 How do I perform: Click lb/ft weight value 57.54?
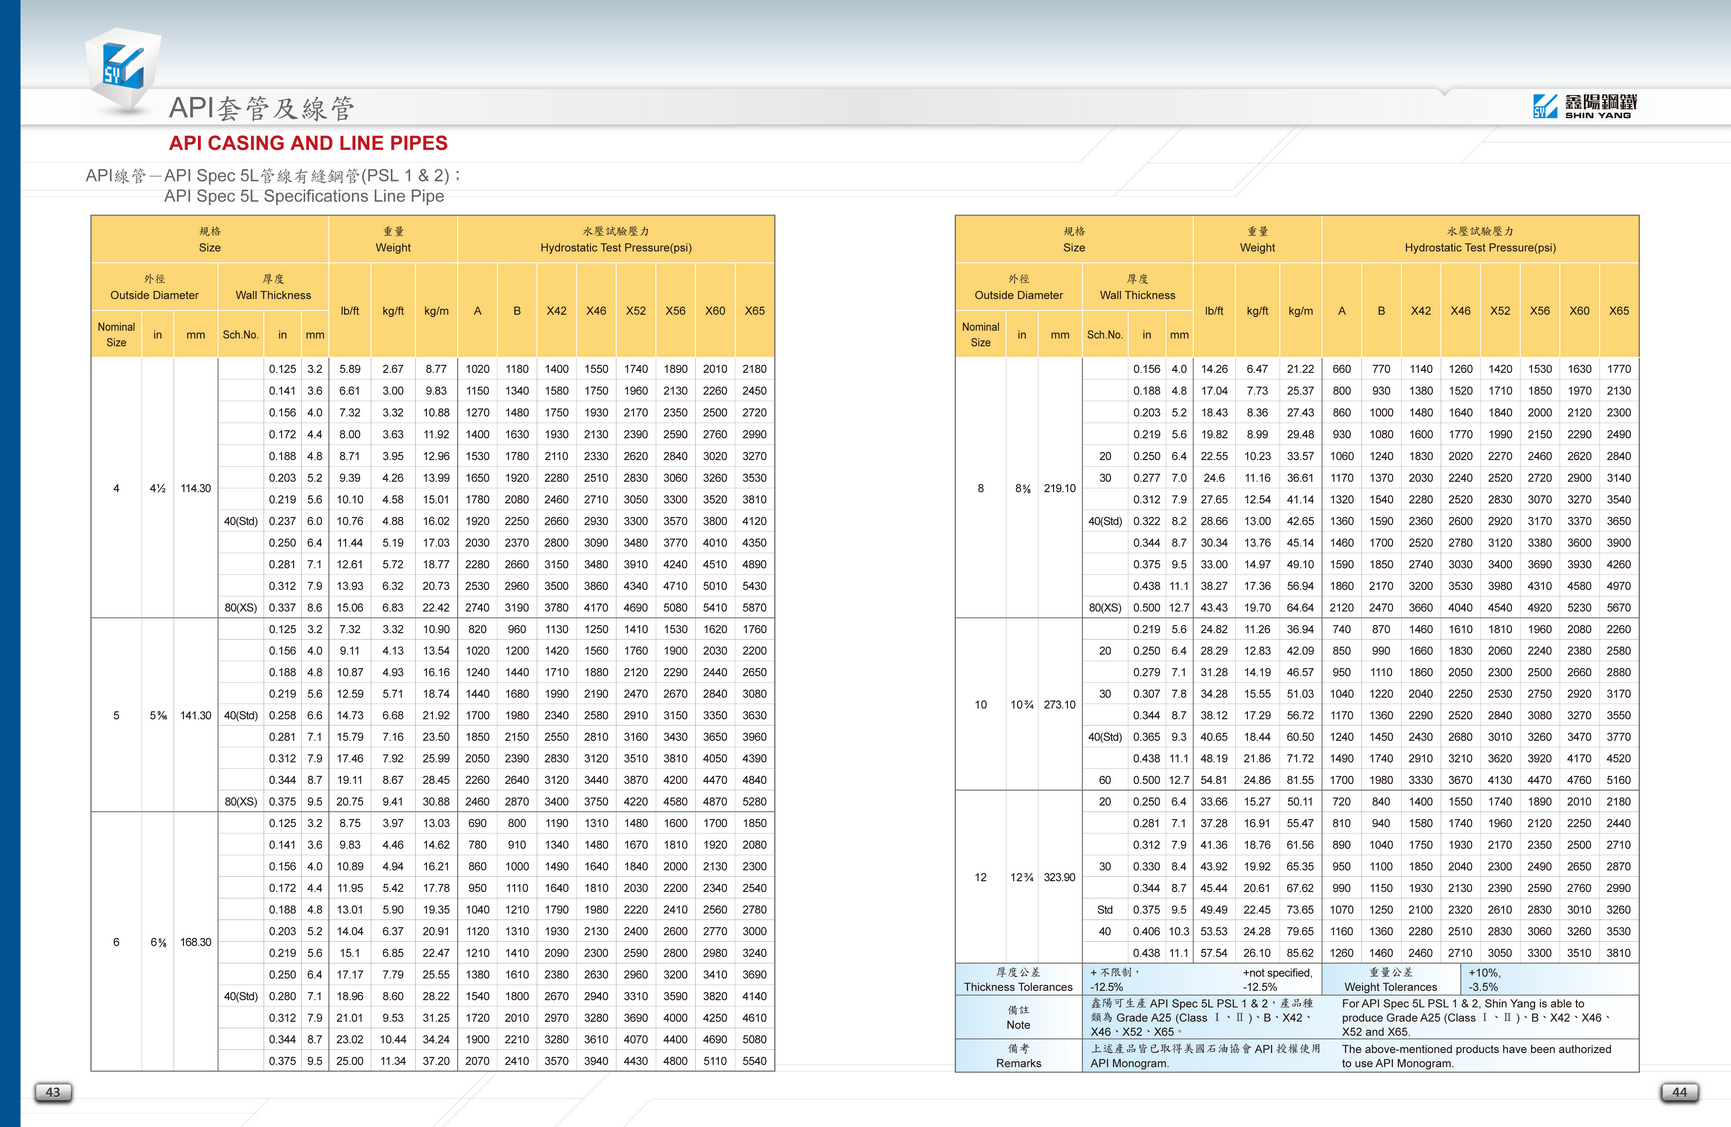point(1214,953)
